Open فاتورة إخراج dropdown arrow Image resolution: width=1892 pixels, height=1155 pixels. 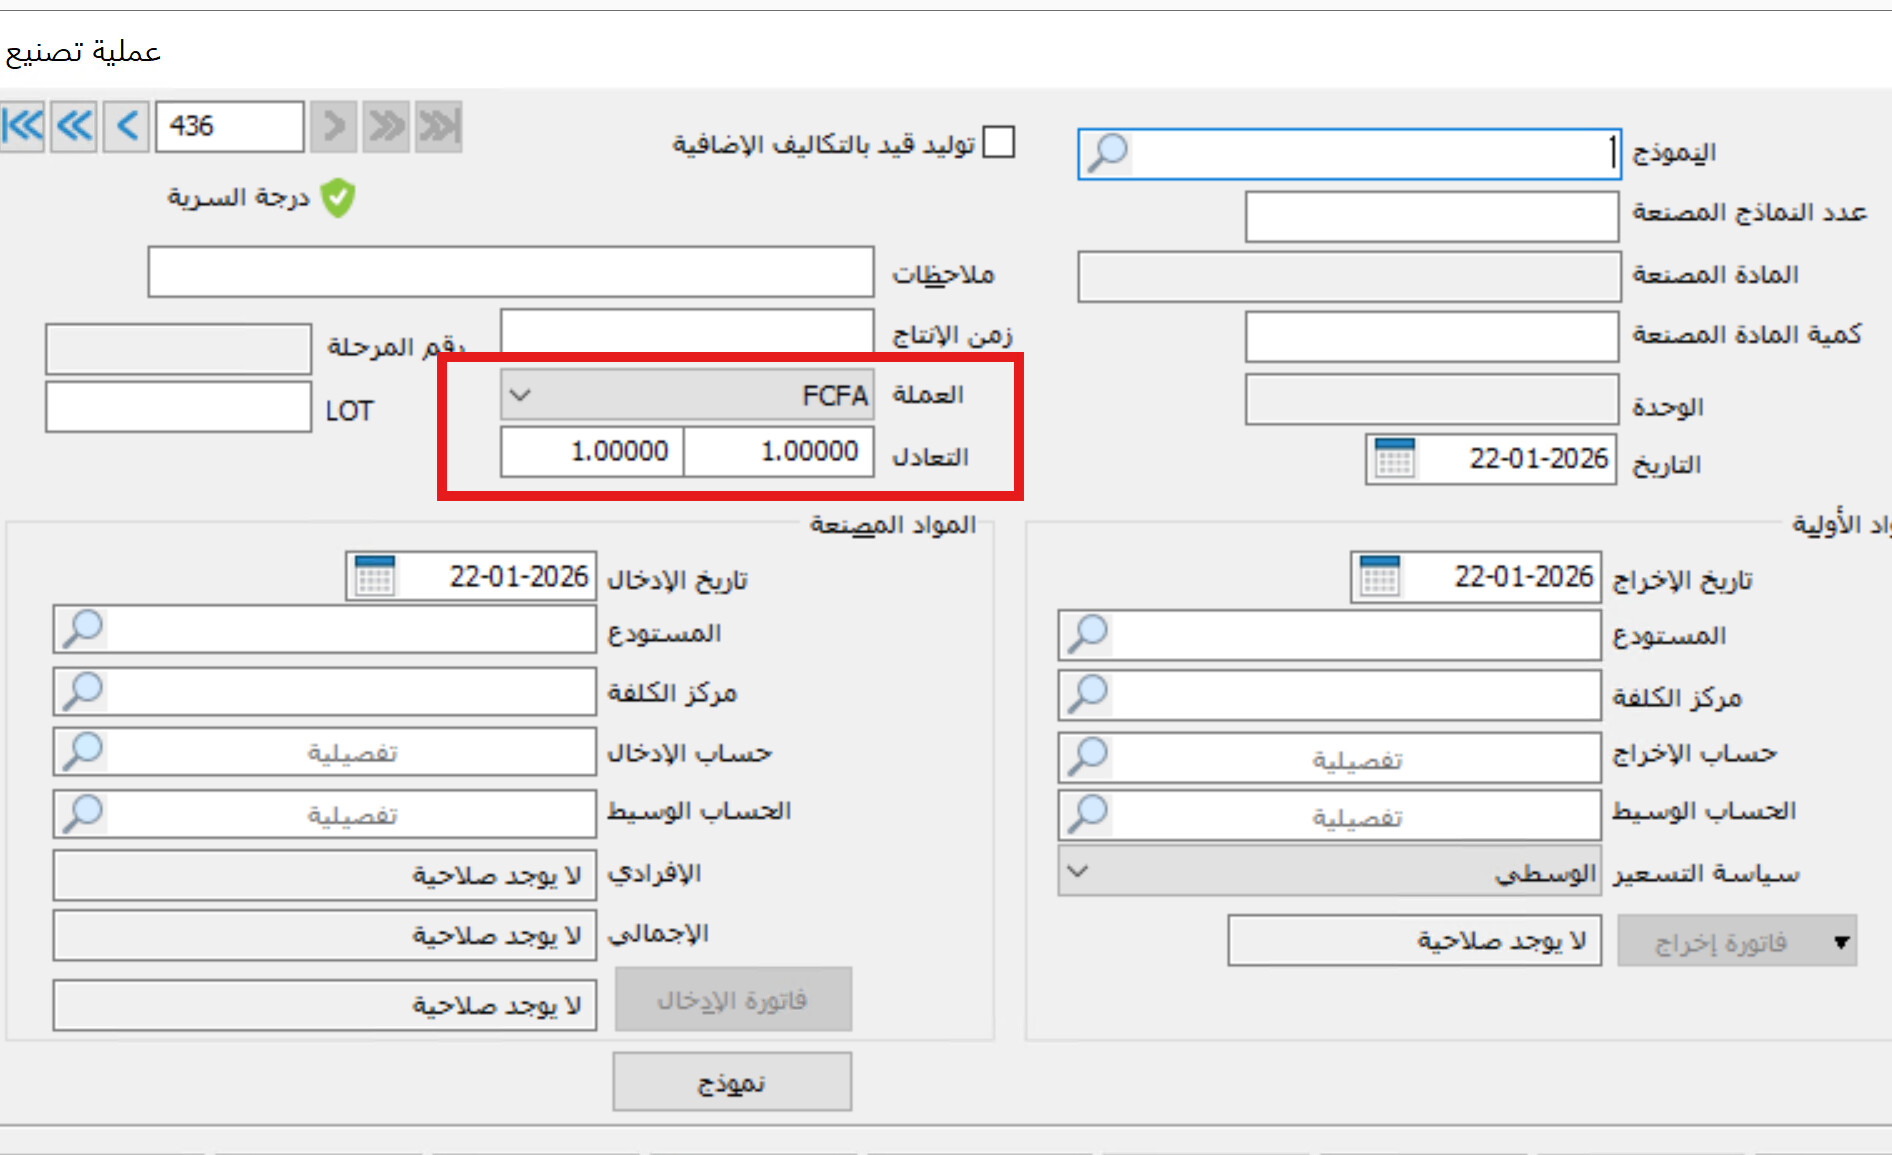tap(1841, 942)
